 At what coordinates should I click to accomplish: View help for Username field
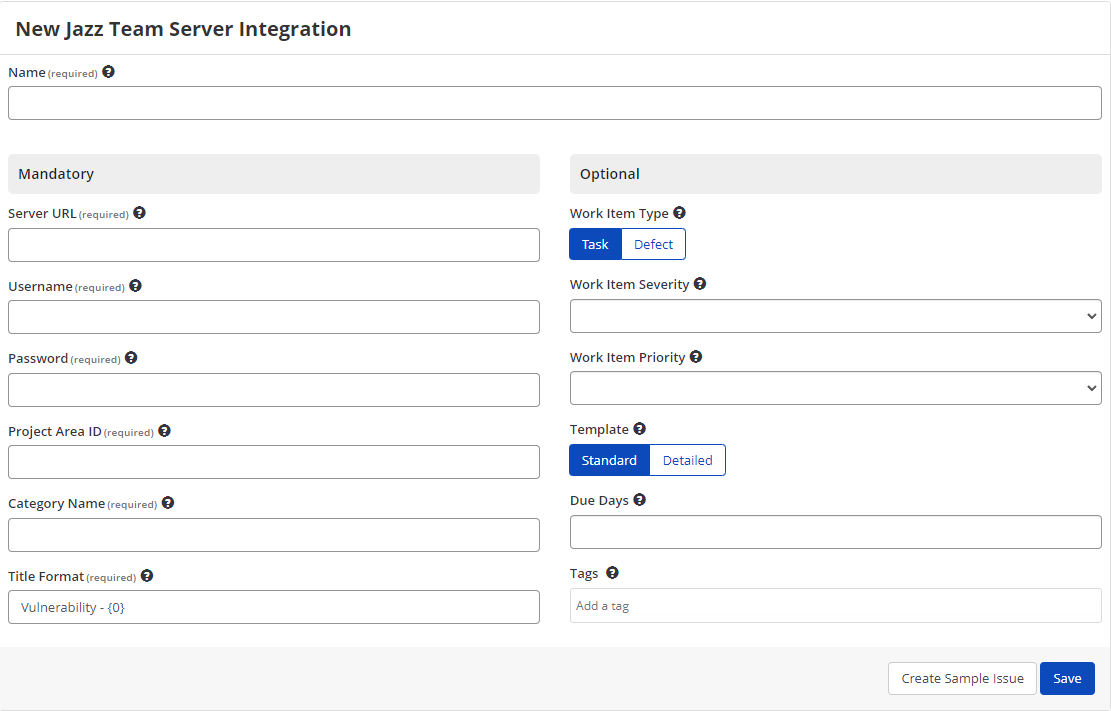point(135,285)
